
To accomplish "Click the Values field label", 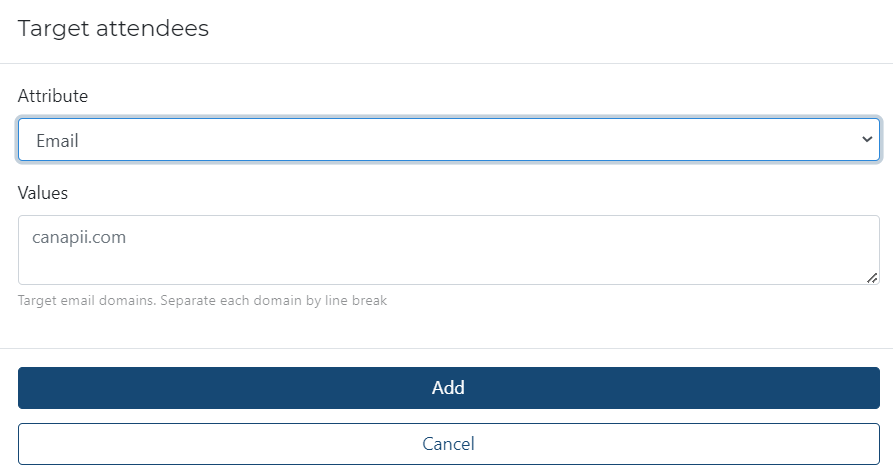I will (x=43, y=193).
